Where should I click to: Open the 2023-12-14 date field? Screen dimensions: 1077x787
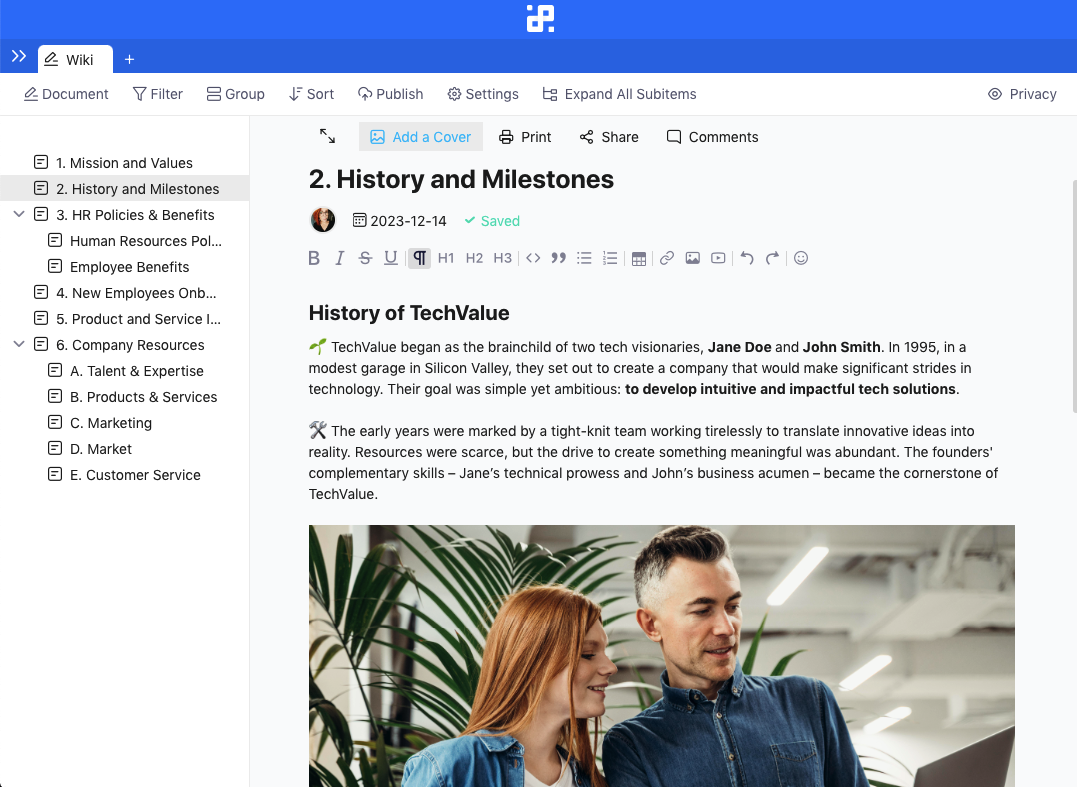click(x=399, y=221)
